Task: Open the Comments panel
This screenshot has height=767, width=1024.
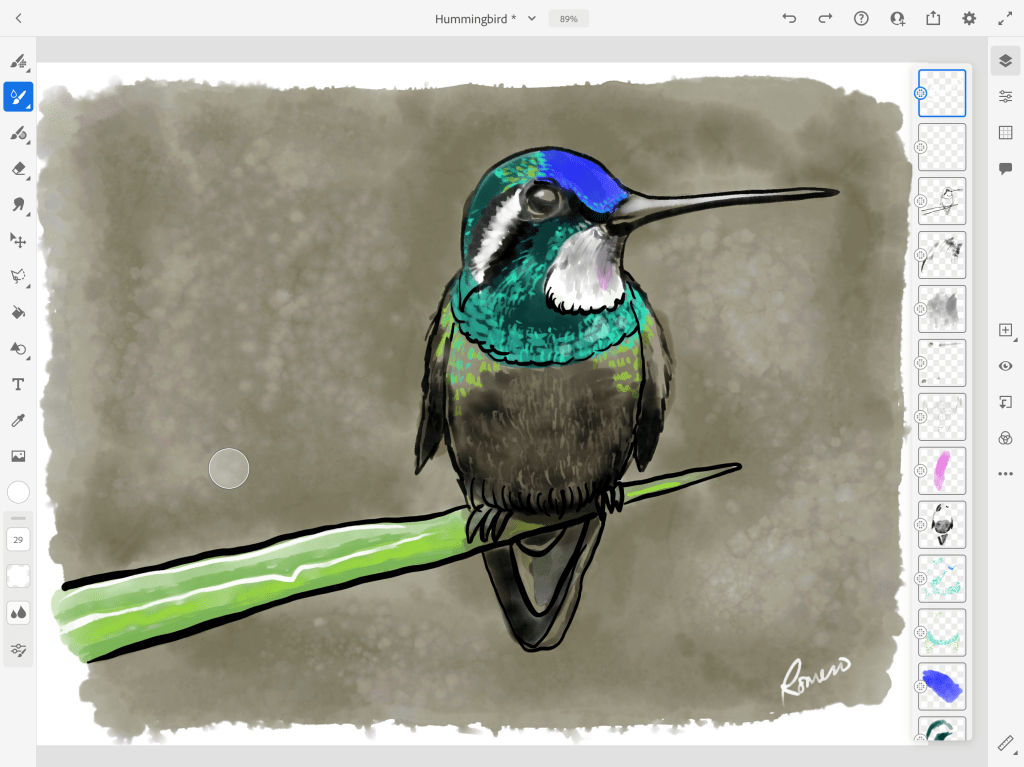Action: click(1005, 168)
